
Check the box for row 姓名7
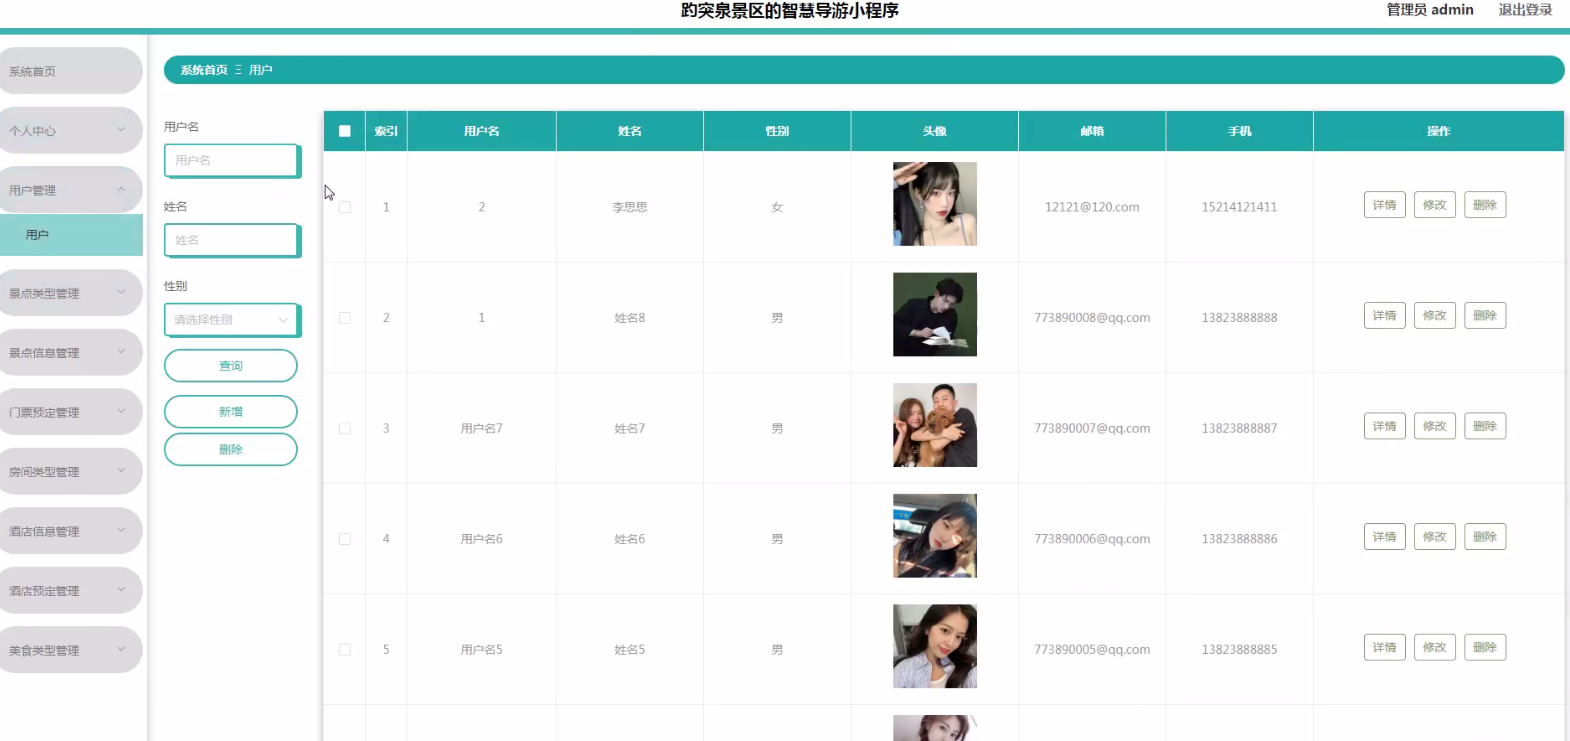point(345,428)
